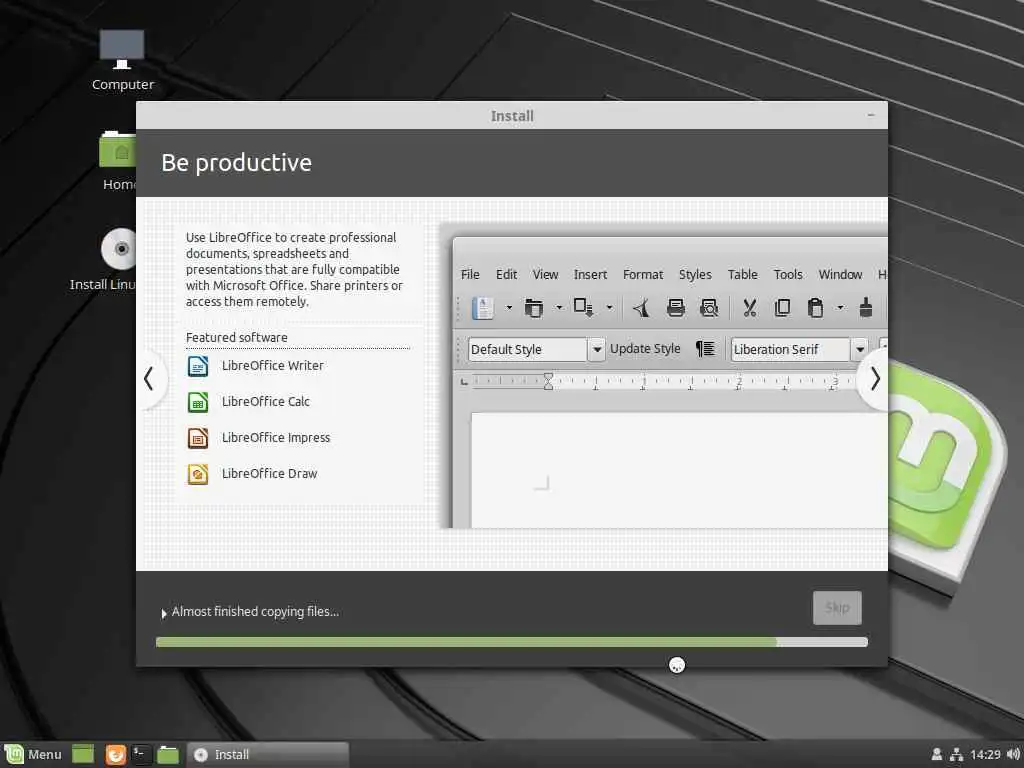This screenshot has width=1024, height=768.
Task: Click the LibreOffice Impress presentation icon
Action: click(x=198, y=438)
